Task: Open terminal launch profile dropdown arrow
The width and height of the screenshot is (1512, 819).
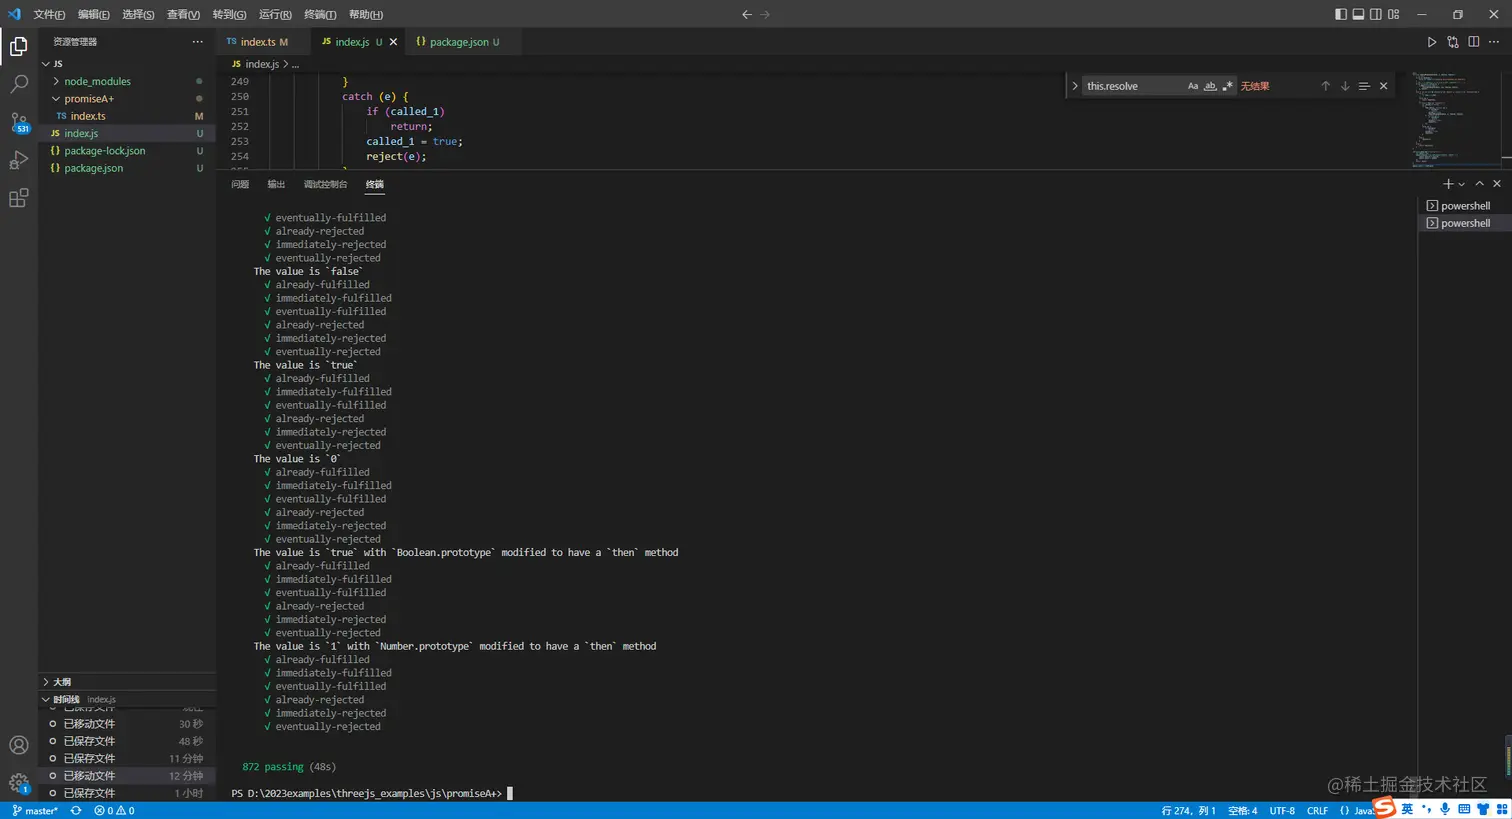Action: tap(1462, 184)
